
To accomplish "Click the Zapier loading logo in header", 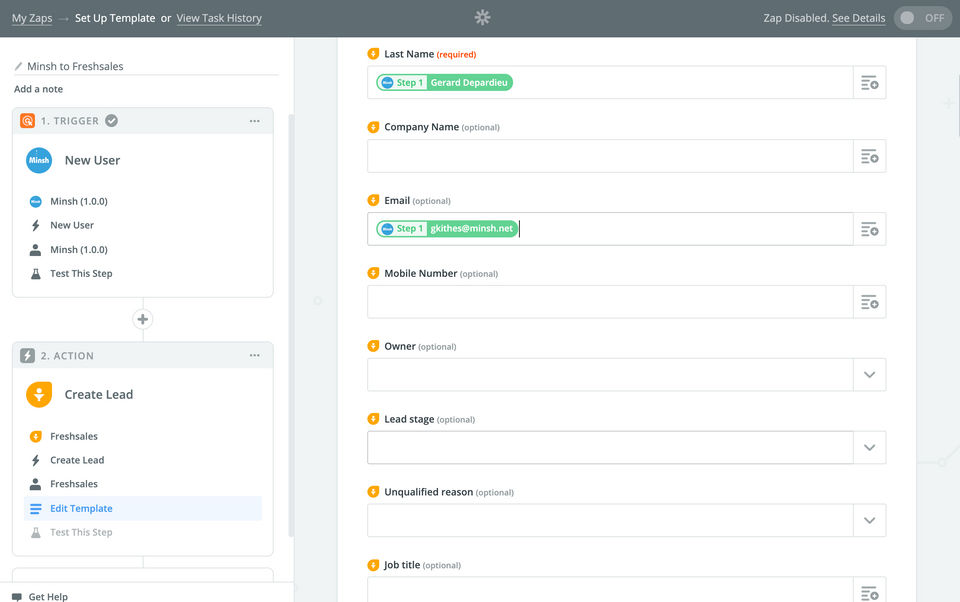I will pyautogui.click(x=482, y=17).
